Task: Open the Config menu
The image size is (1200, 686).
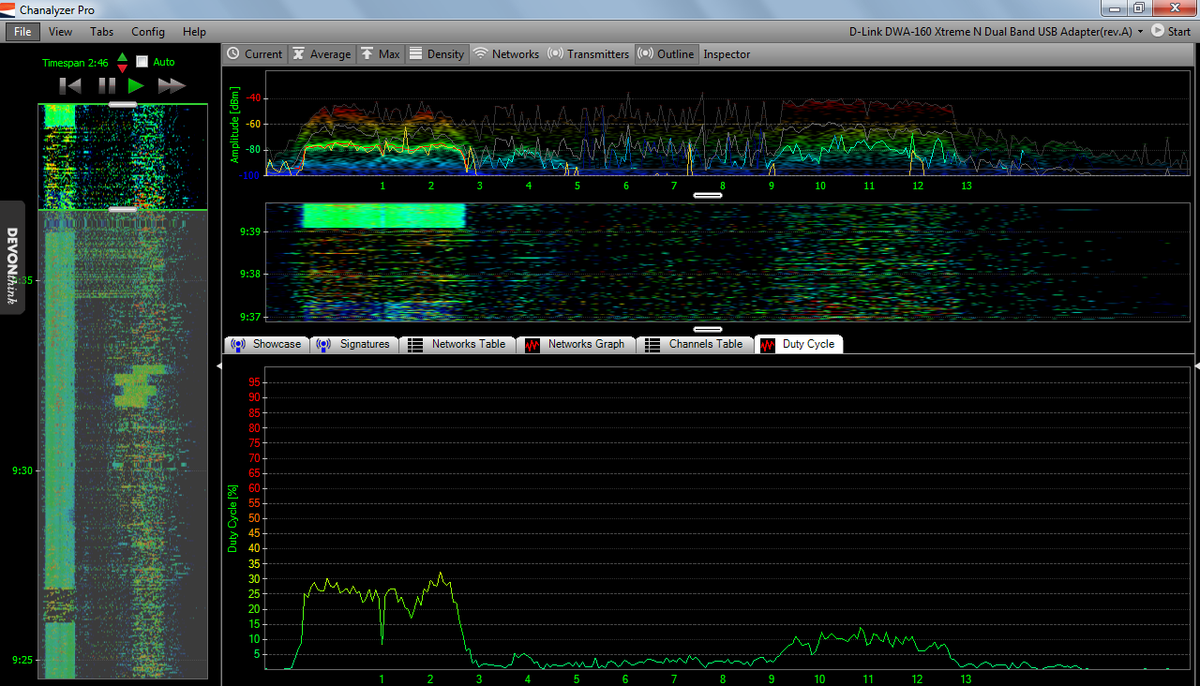Action: coord(147,31)
